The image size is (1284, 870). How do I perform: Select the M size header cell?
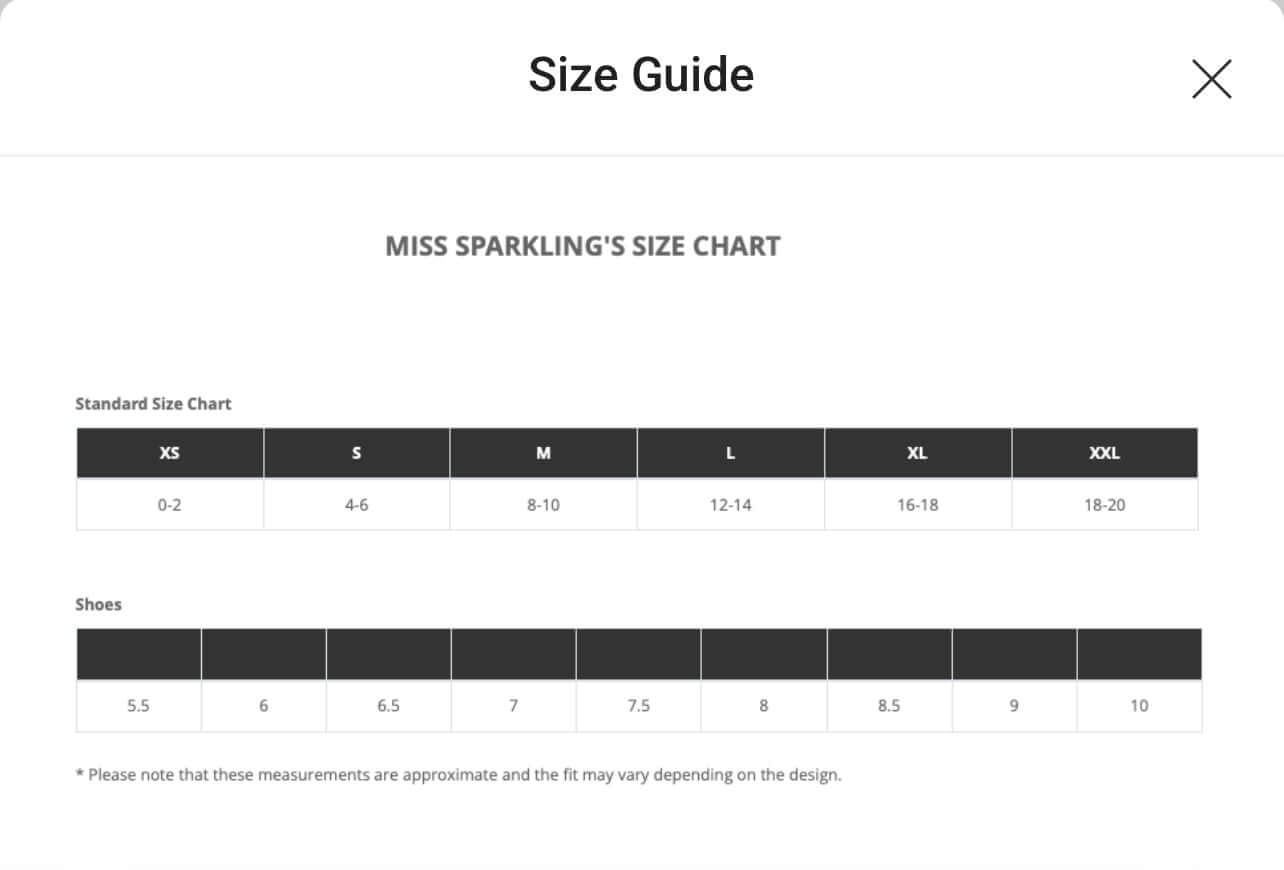(543, 453)
